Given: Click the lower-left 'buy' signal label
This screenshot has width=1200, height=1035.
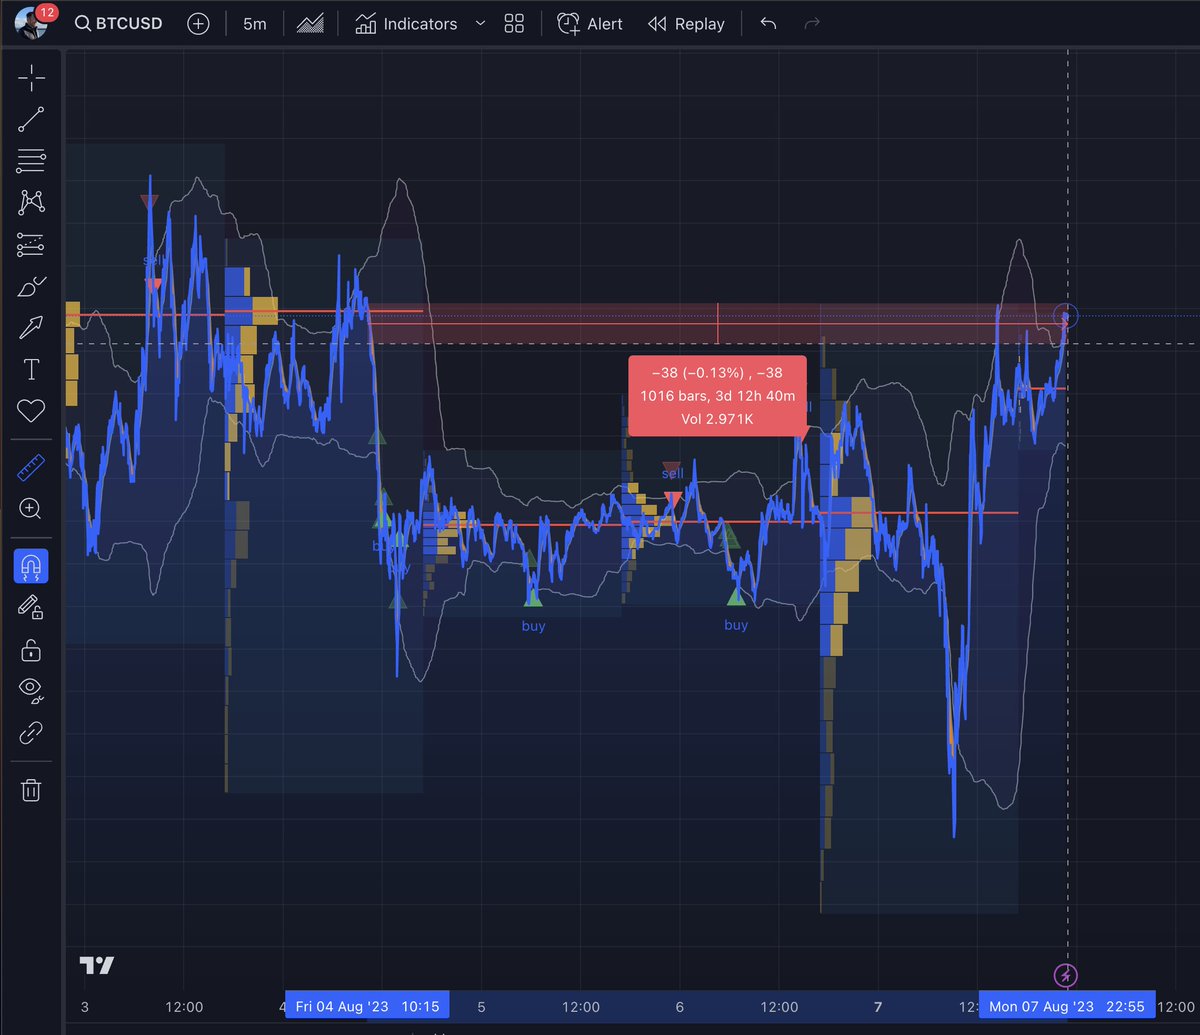Looking at the screenshot, I should tap(533, 625).
